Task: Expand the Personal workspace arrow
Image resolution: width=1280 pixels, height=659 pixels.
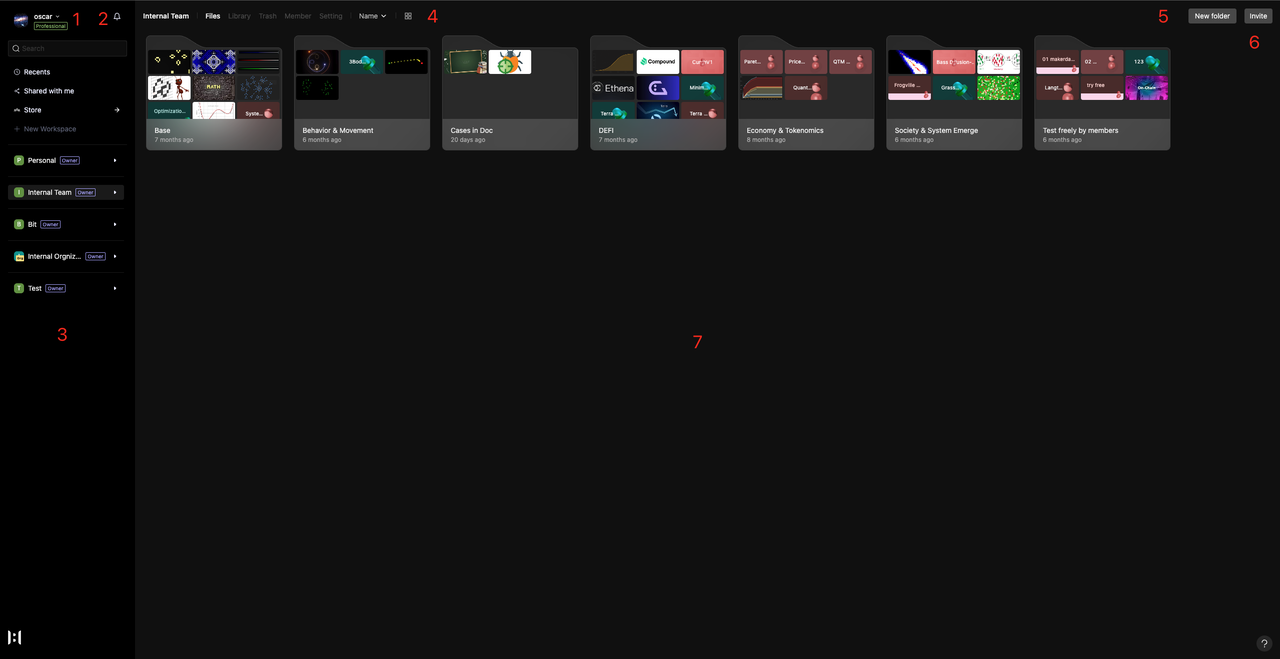Action: pos(115,160)
